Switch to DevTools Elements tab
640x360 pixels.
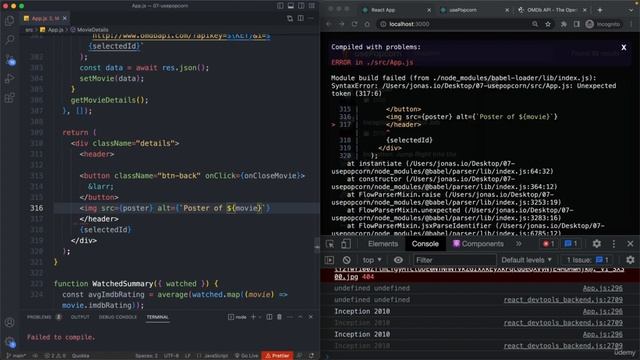click(382, 244)
